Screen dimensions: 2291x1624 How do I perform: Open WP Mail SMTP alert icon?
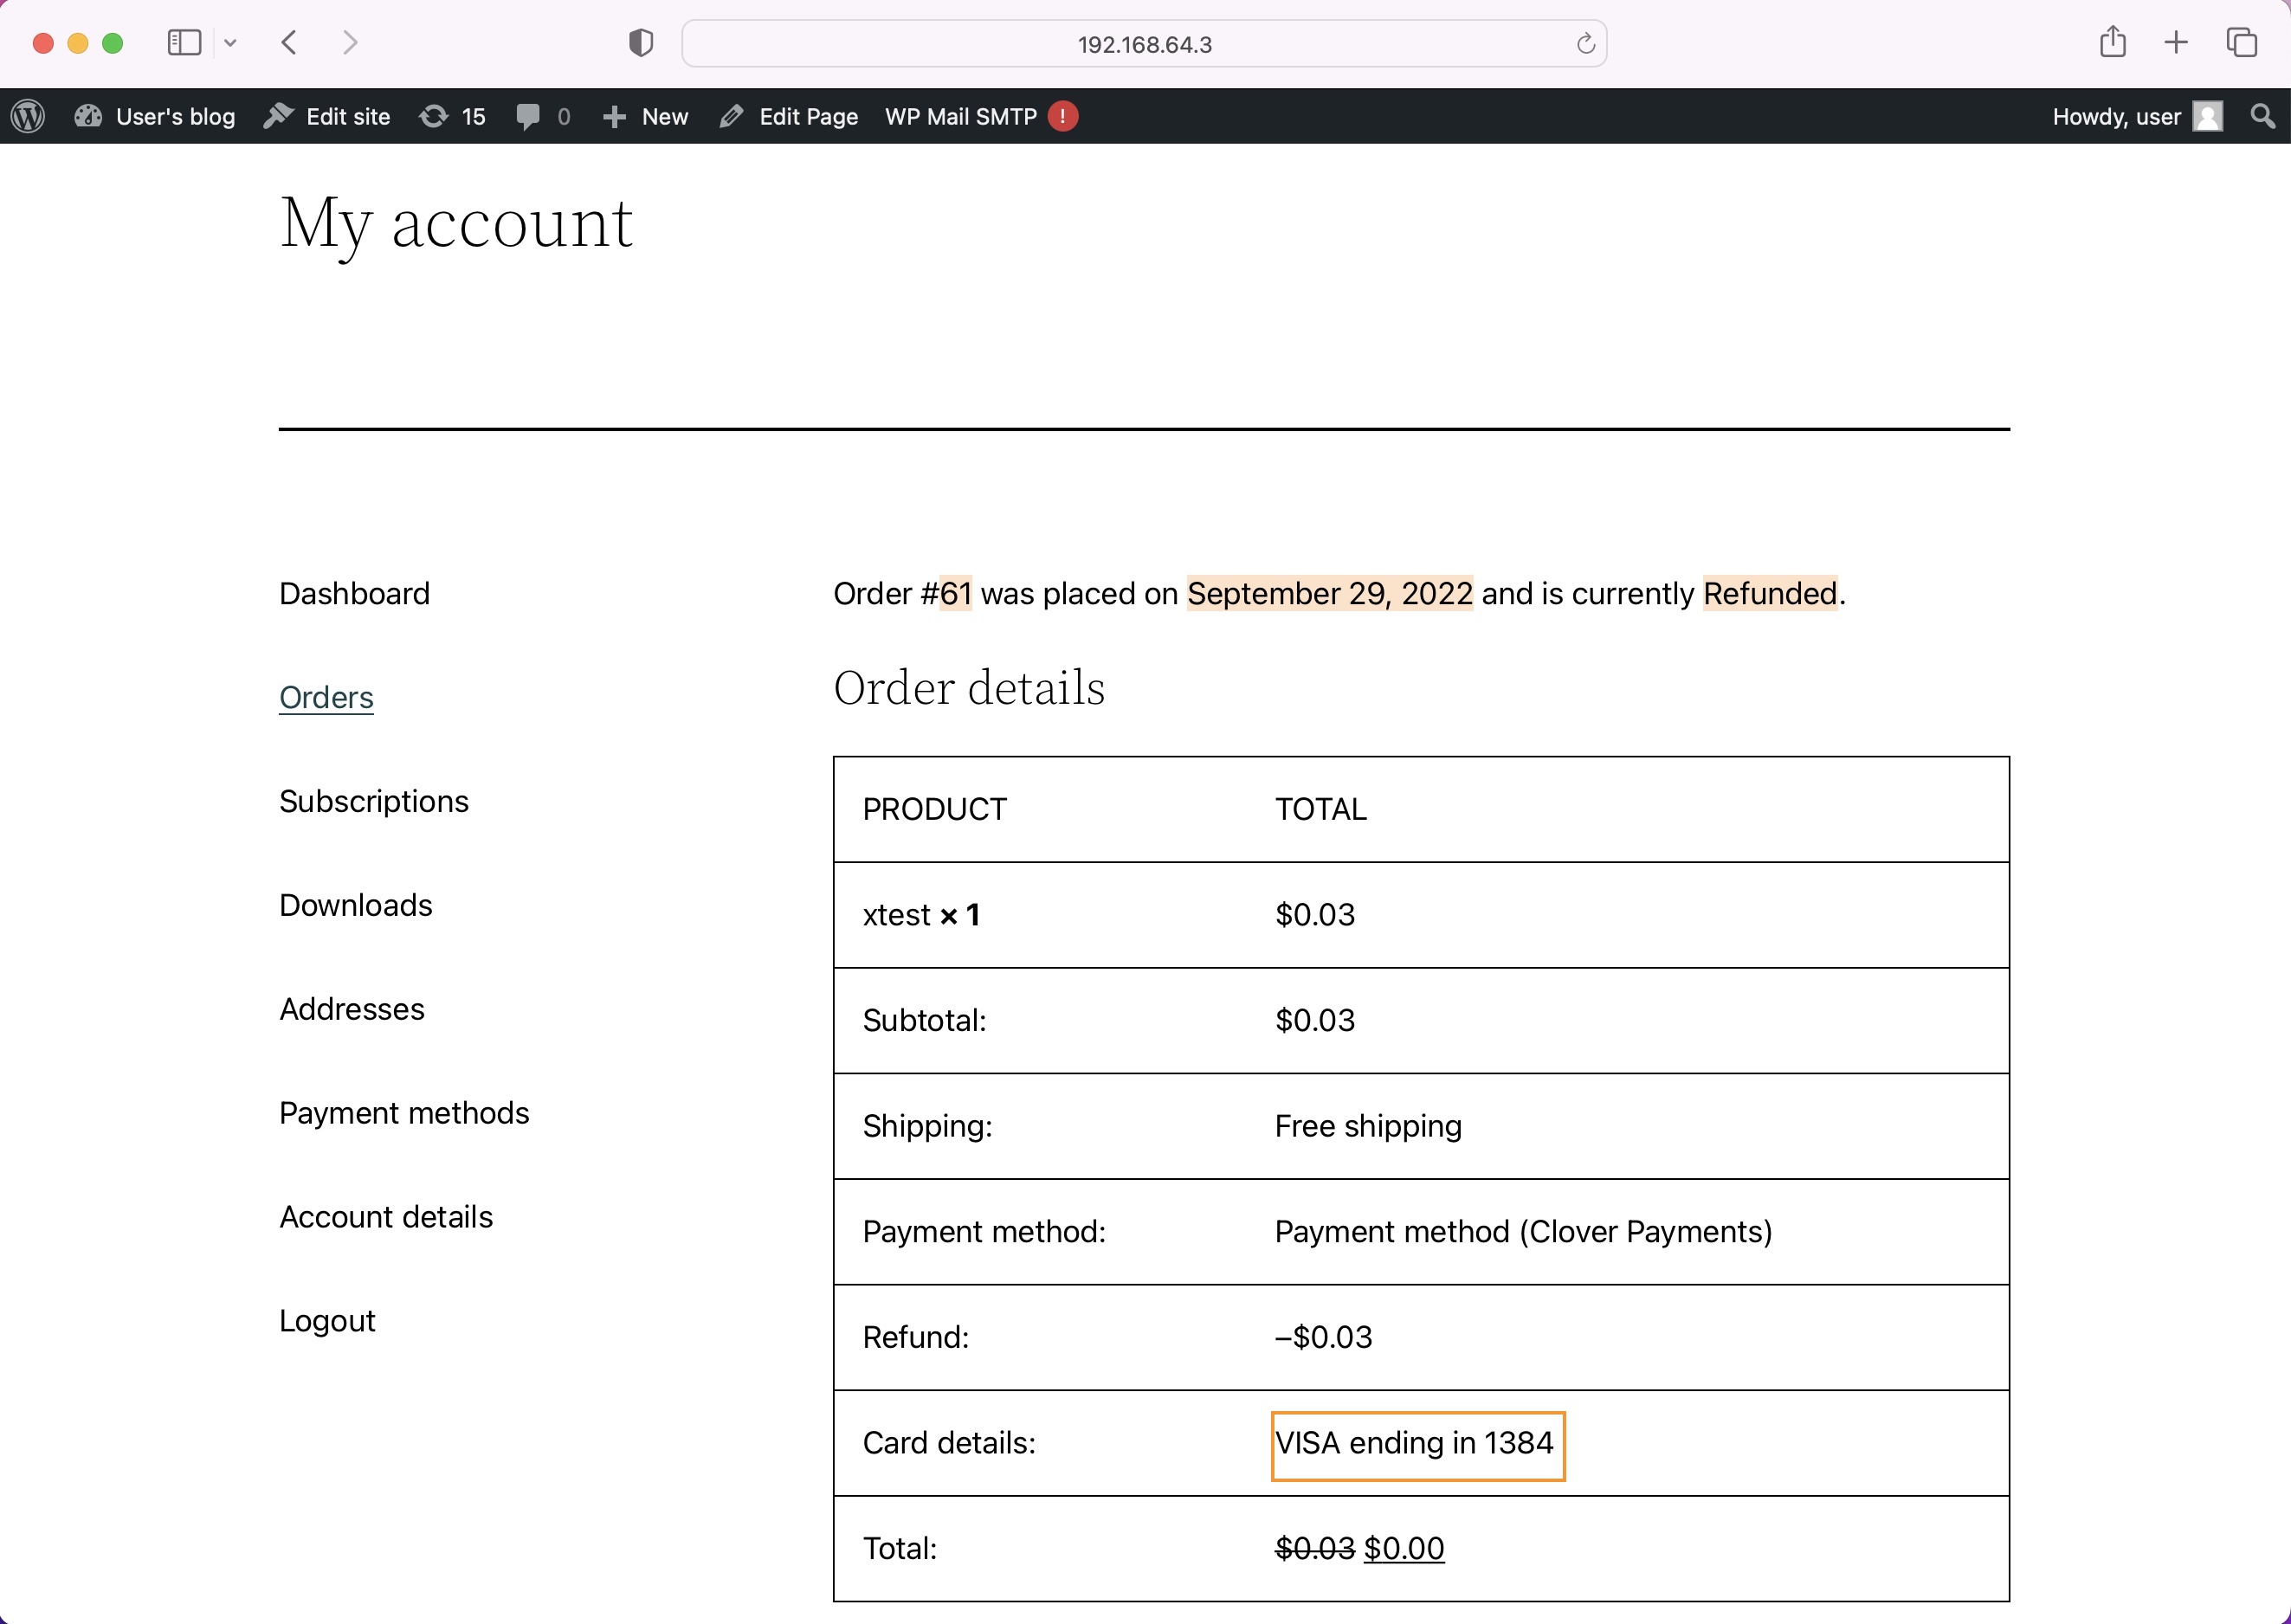pyautogui.click(x=1066, y=114)
